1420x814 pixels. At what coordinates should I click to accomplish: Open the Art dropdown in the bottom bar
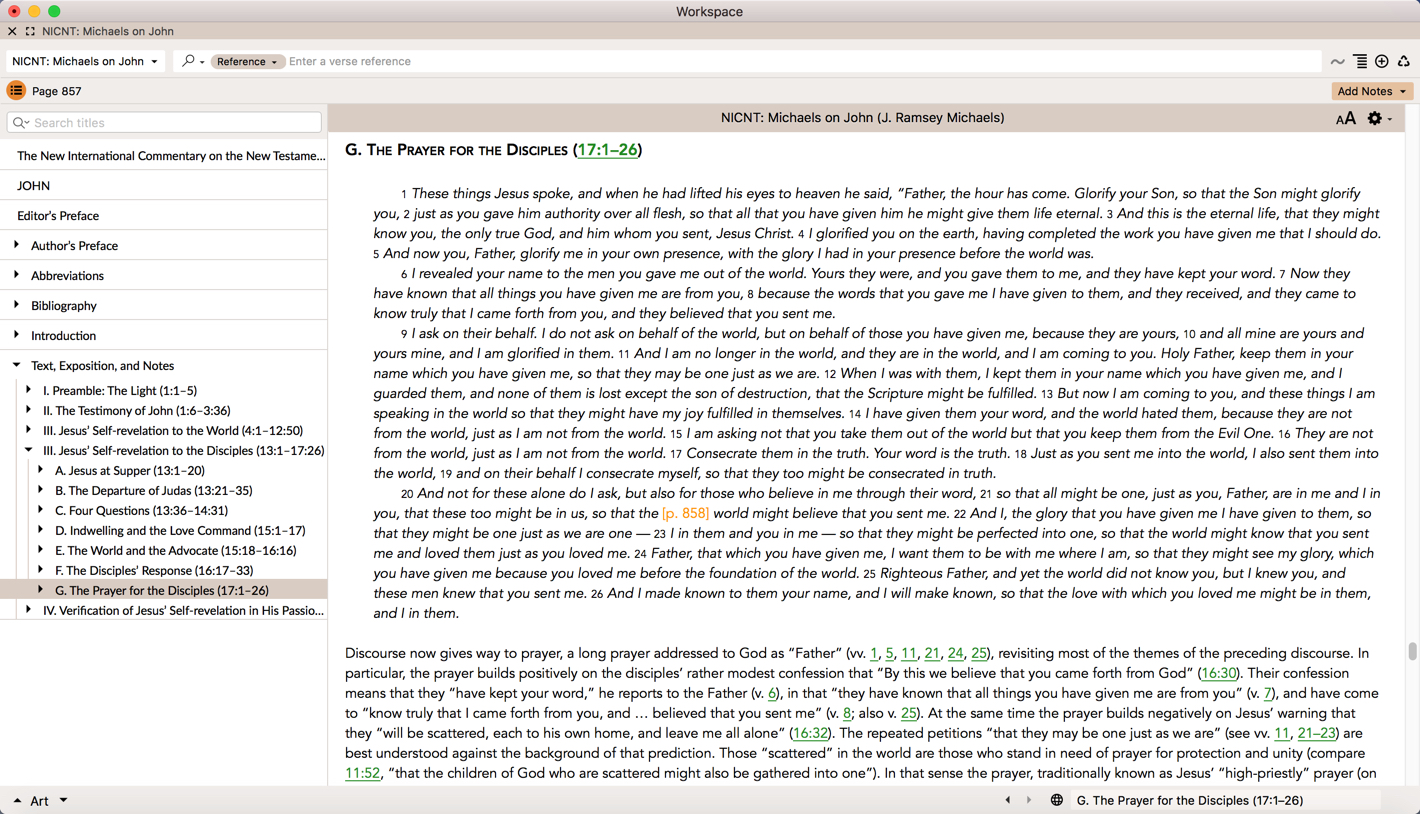[x=63, y=800]
